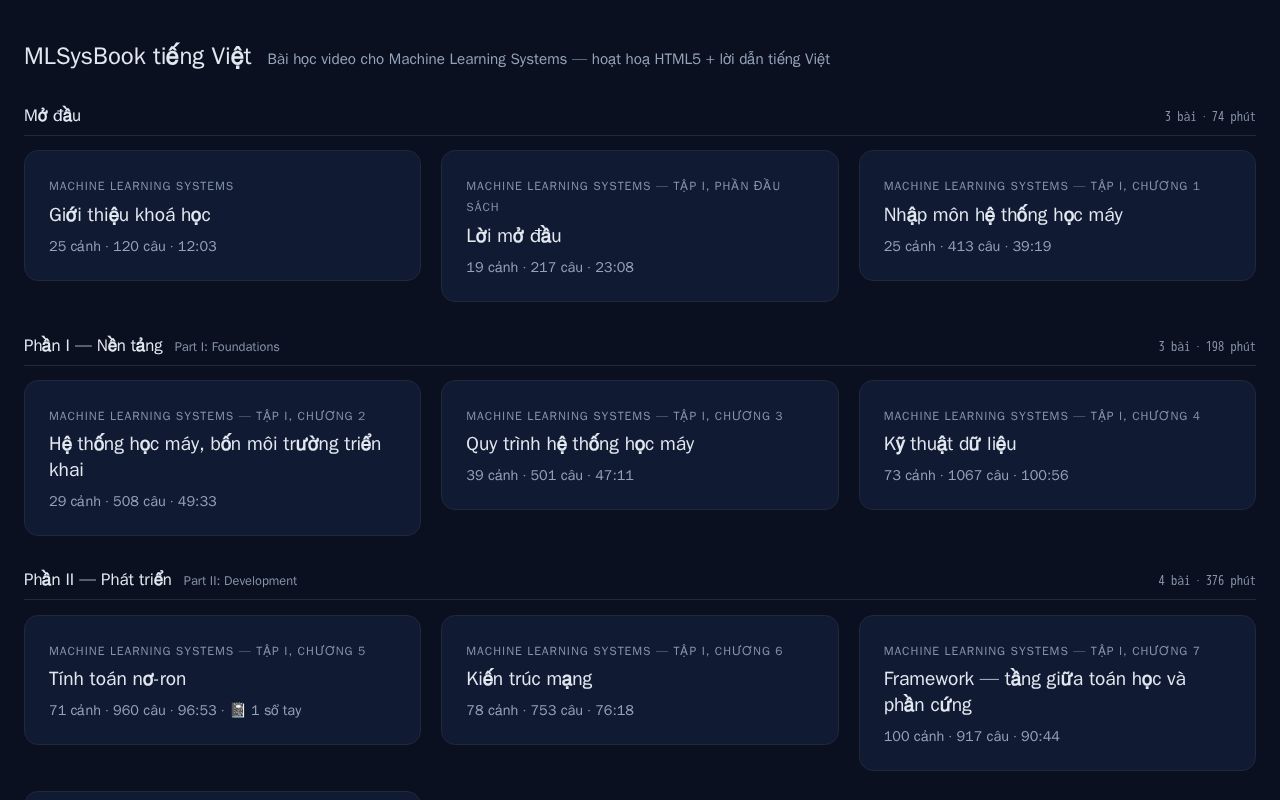Click the '3 bài · 74 phút' summary
Viewport: 1280px width, 800px height.
[1210, 117]
